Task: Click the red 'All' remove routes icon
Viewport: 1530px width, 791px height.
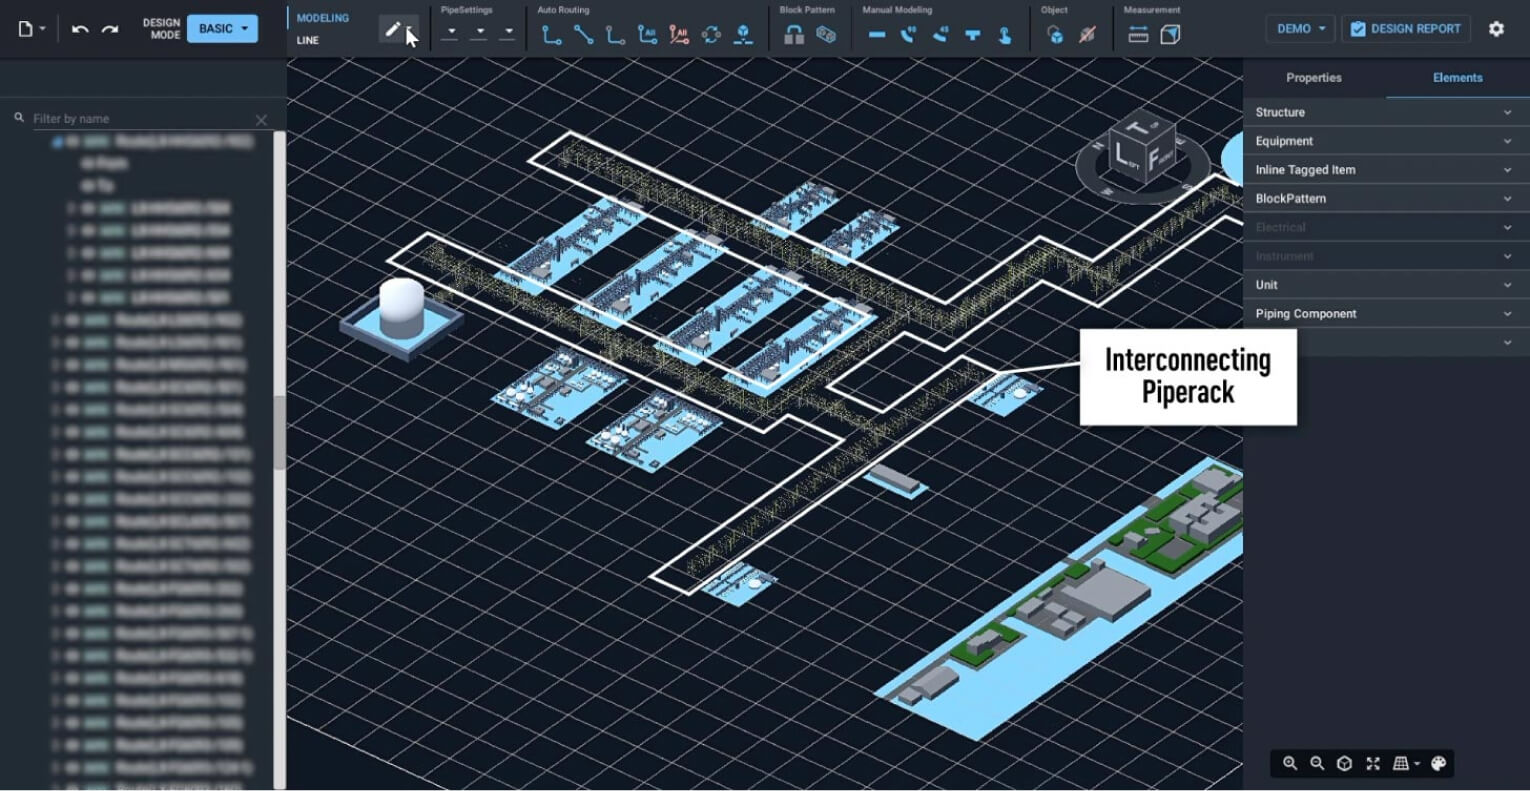Action: 679,35
